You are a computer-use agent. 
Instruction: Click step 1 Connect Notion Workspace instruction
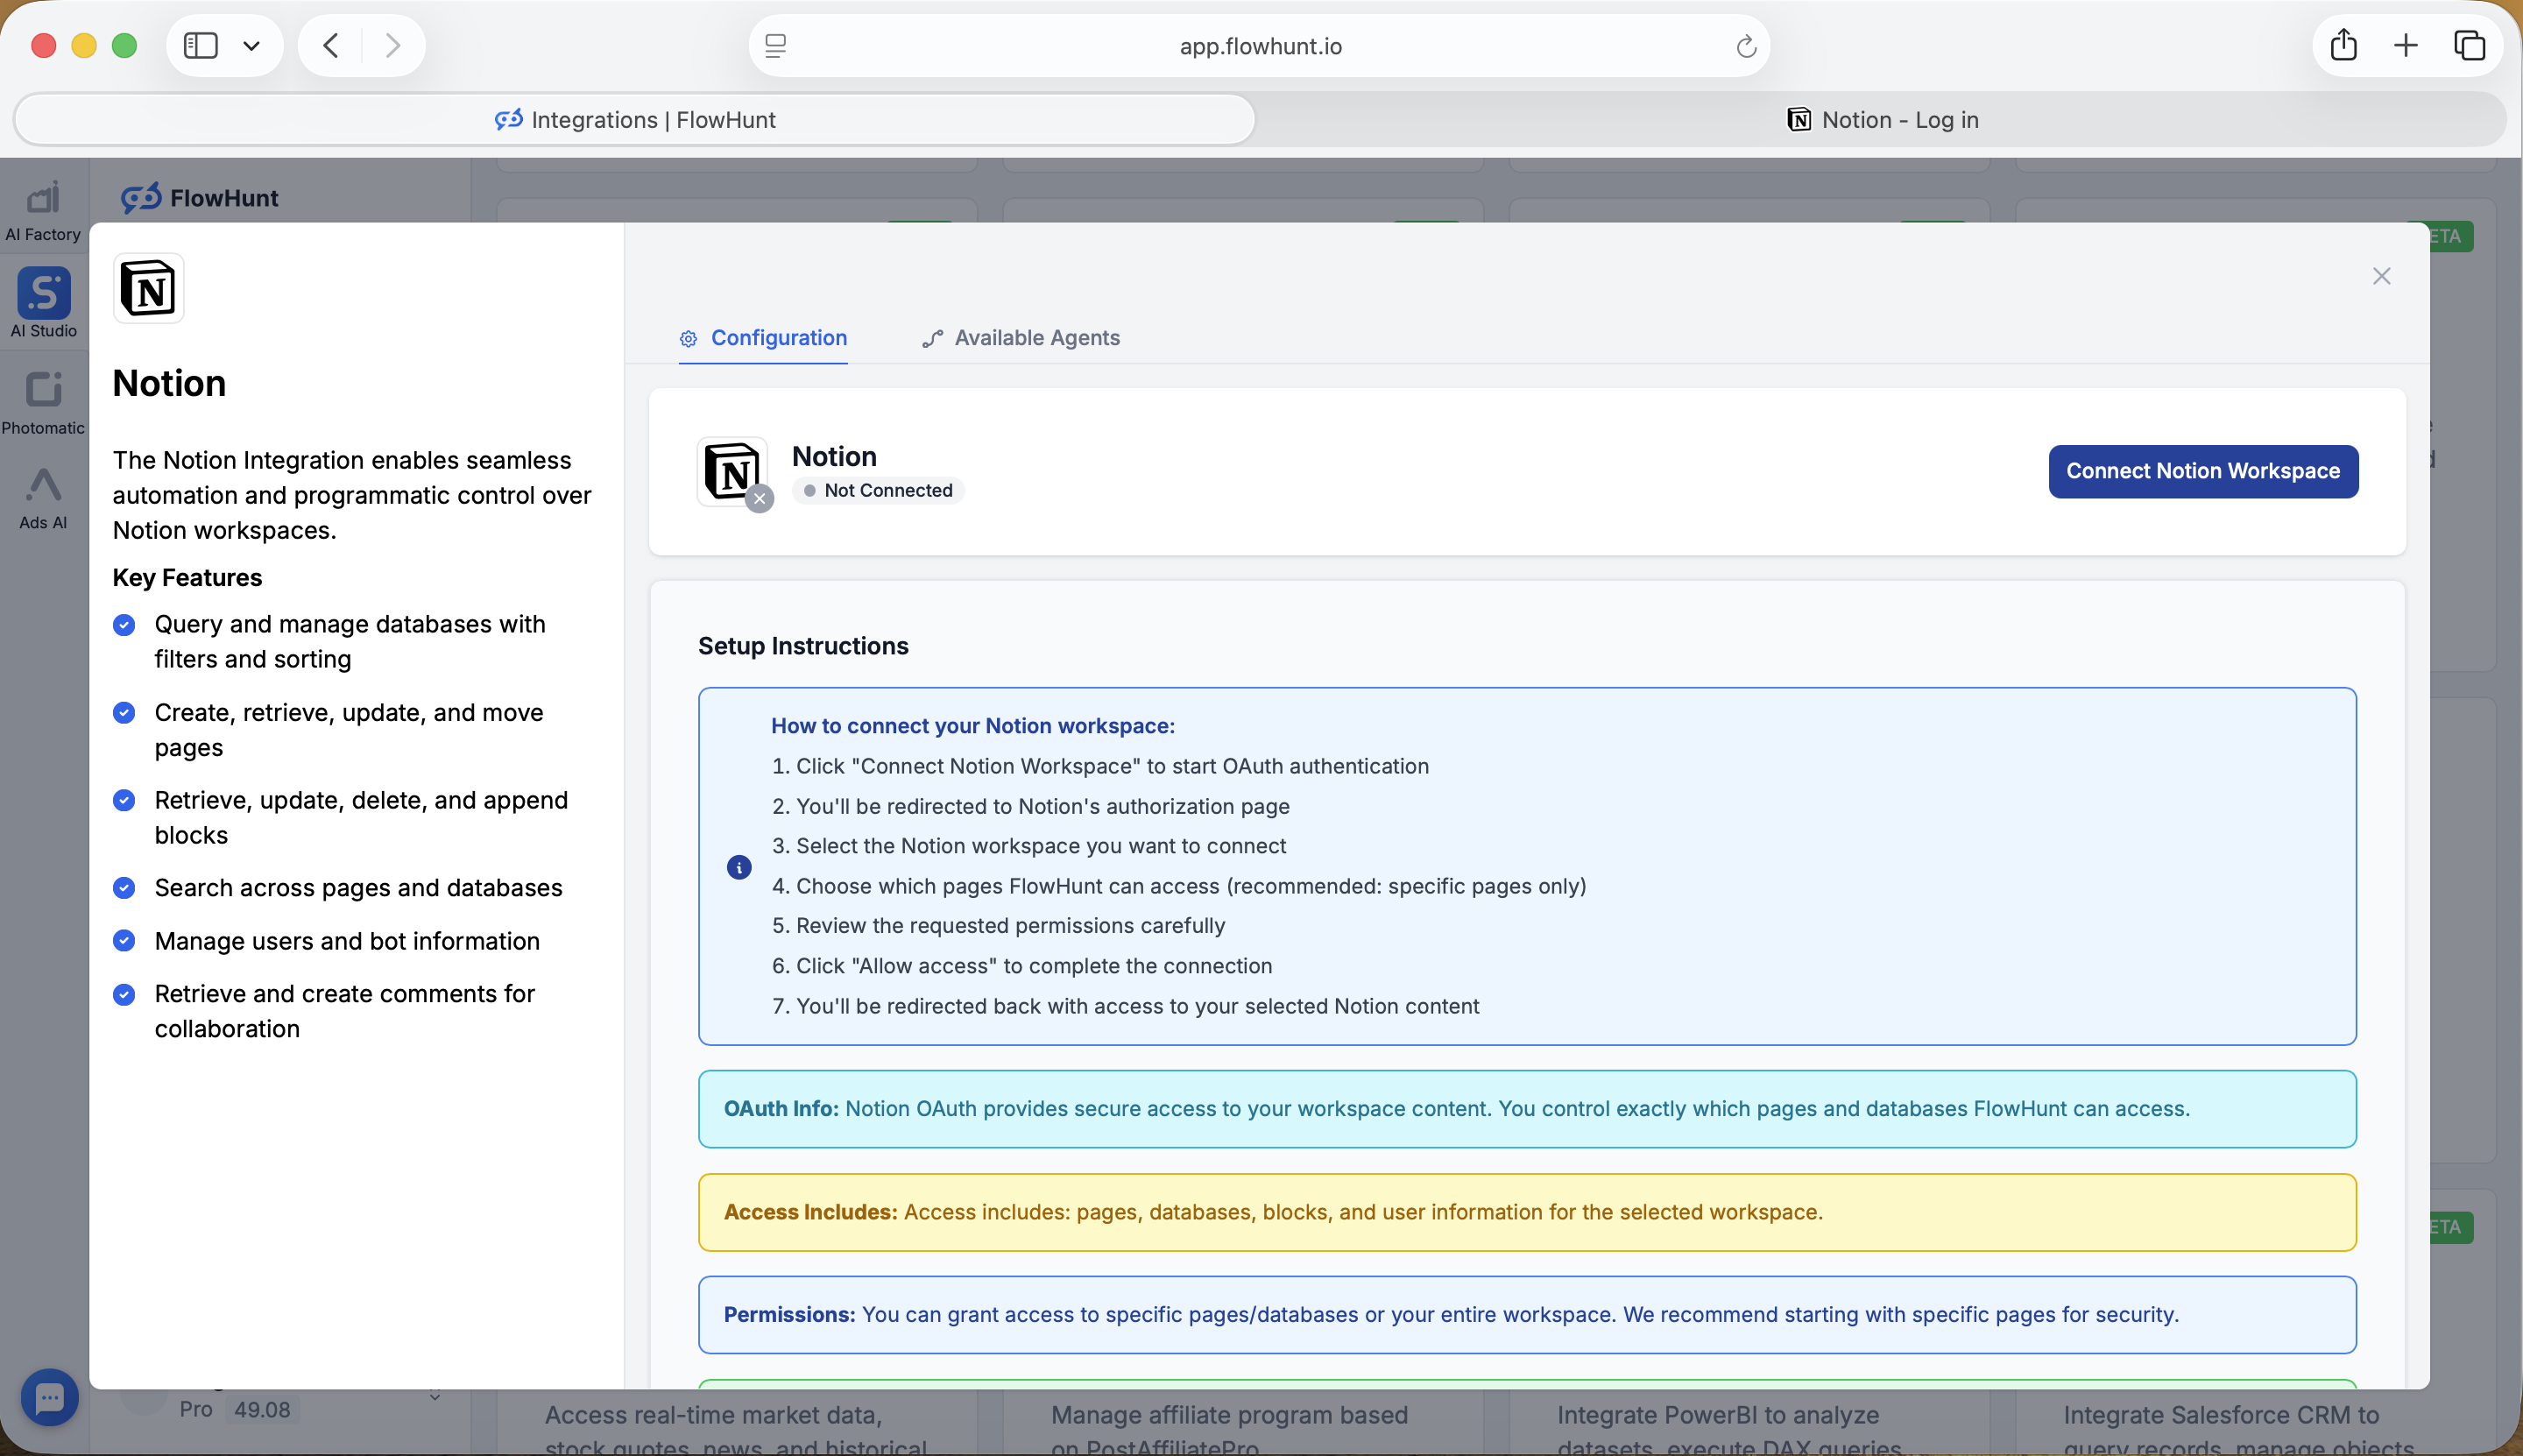tap(1100, 766)
